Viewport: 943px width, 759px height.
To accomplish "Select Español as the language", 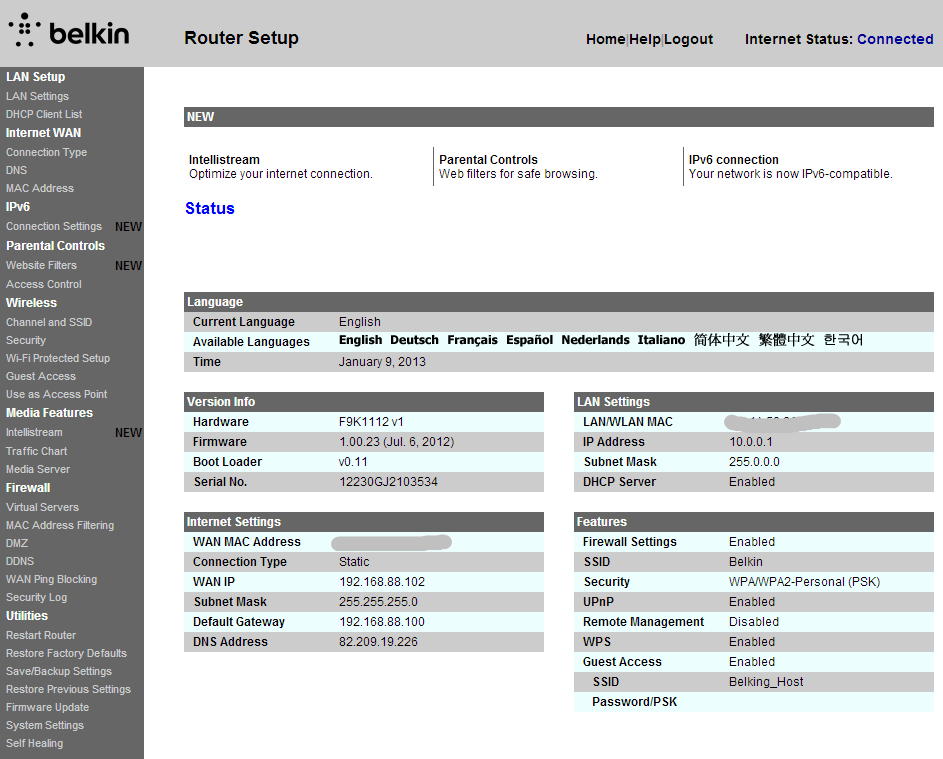I will point(529,339).
